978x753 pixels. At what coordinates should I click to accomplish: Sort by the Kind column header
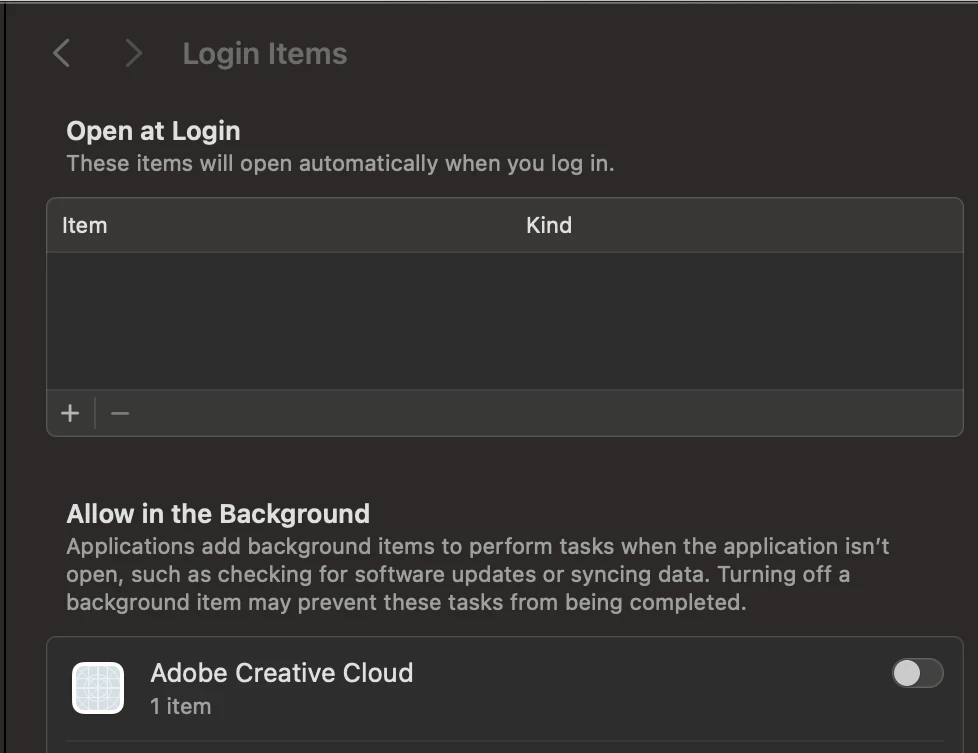pyautogui.click(x=549, y=225)
